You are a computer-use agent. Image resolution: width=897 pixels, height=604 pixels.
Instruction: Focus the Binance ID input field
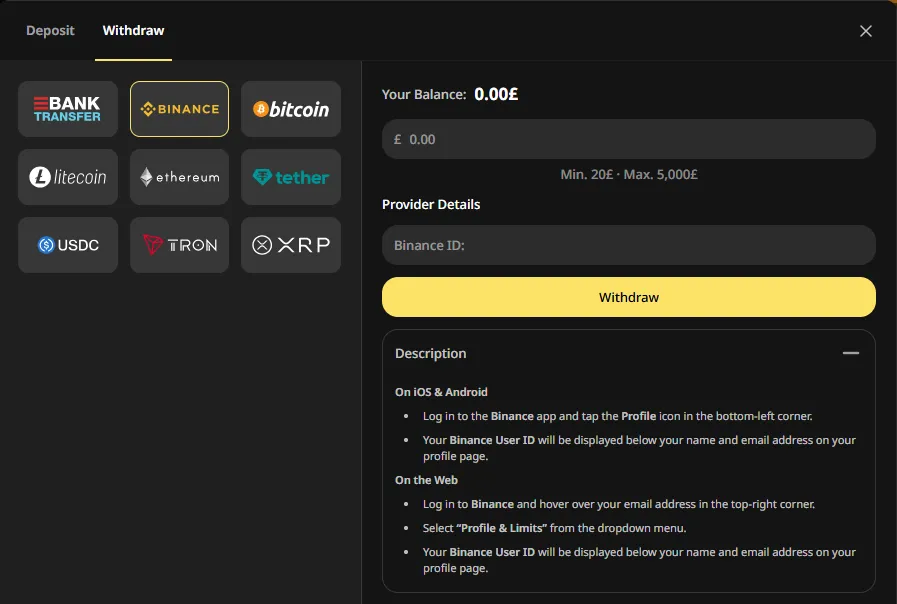coord(629,245)
